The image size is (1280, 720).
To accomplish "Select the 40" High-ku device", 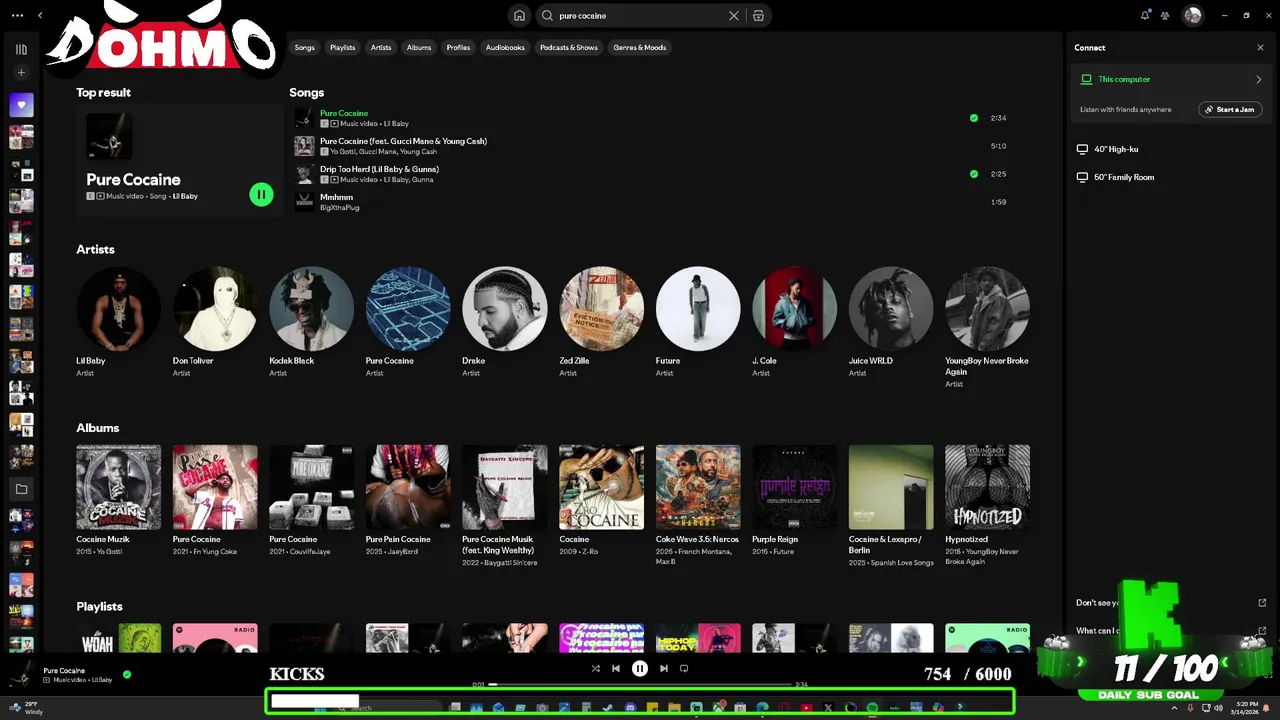I will pos(1116,149).
